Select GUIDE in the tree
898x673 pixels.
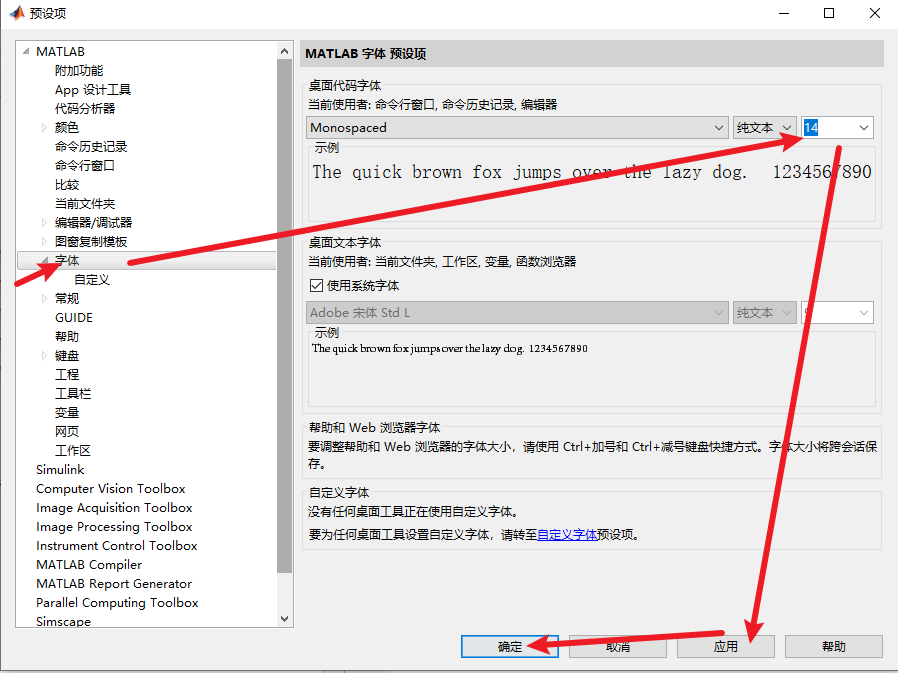coord(74,317)
